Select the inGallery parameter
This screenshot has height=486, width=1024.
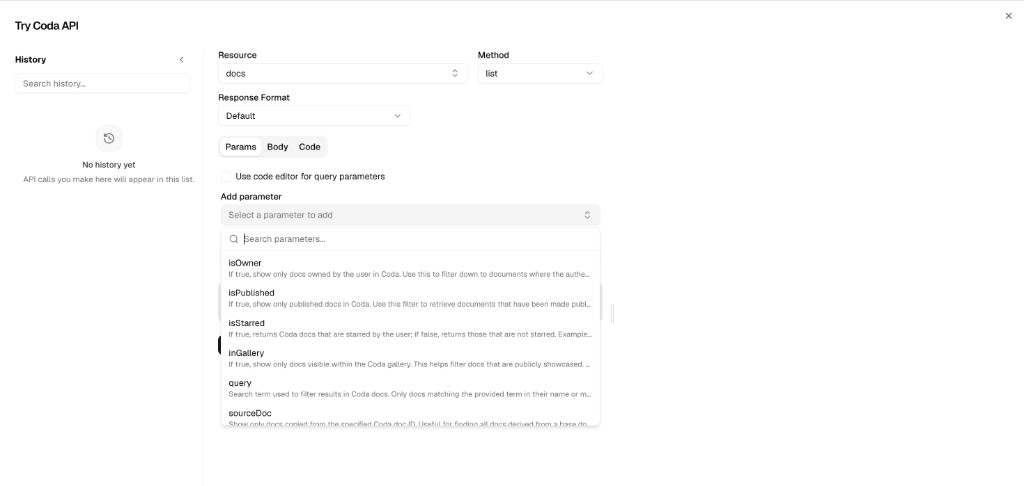pos(410,358)
